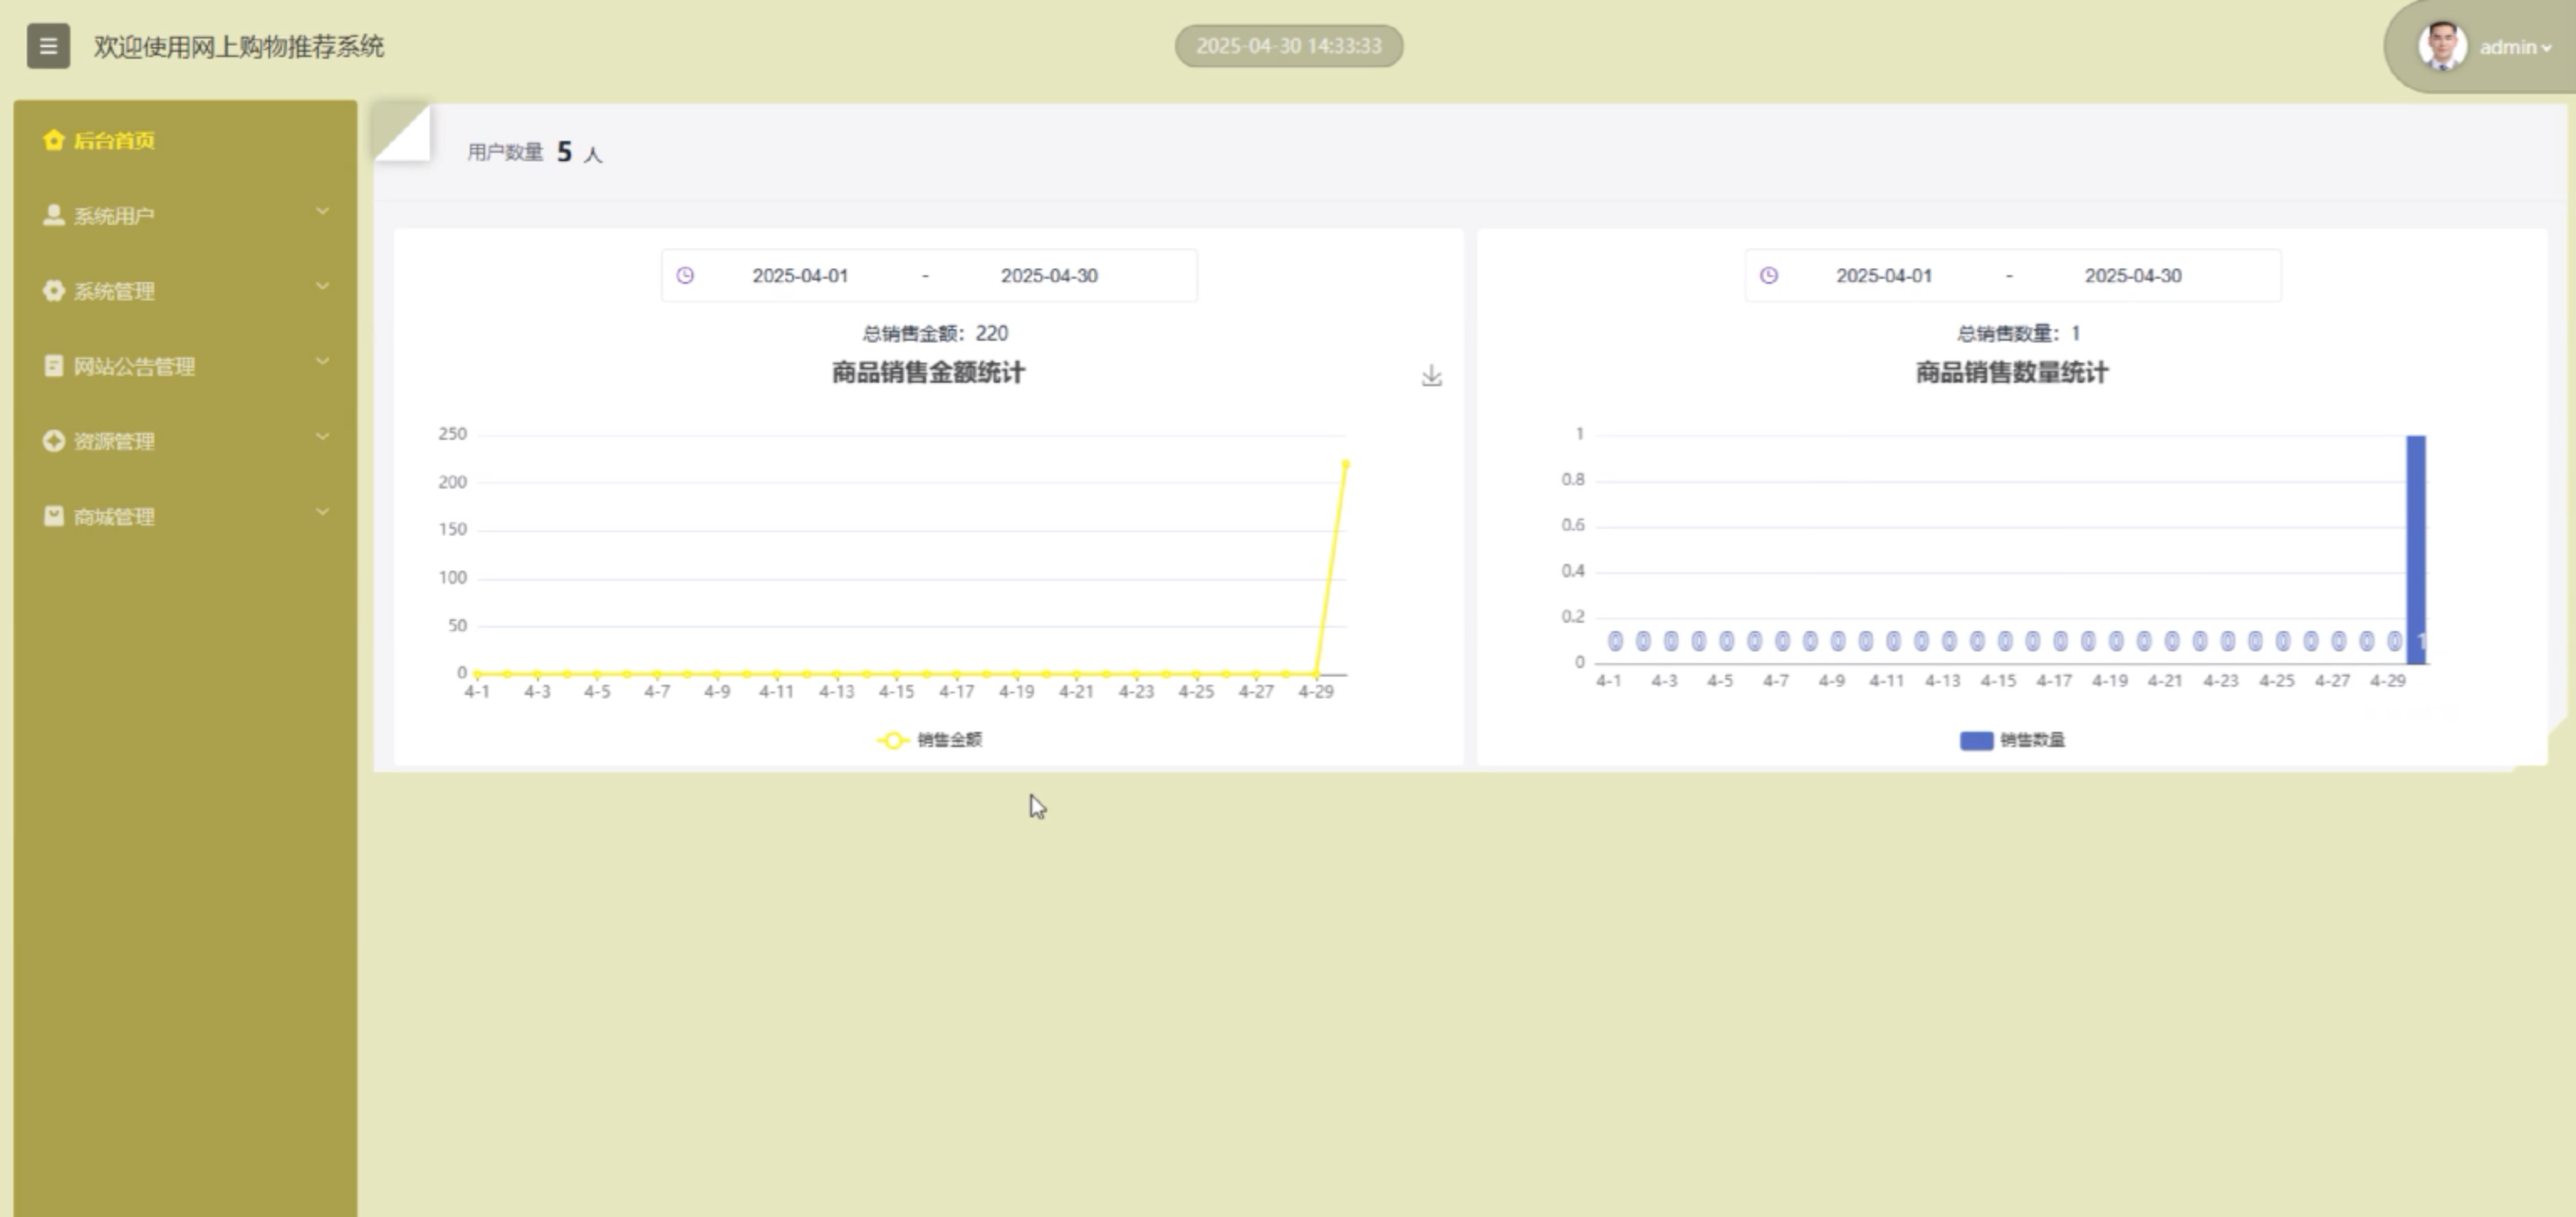This screenshot has height=1217, width=2576.
Task: Click the sales quantity end date 2025-04-30
Action: (2132, 276)
